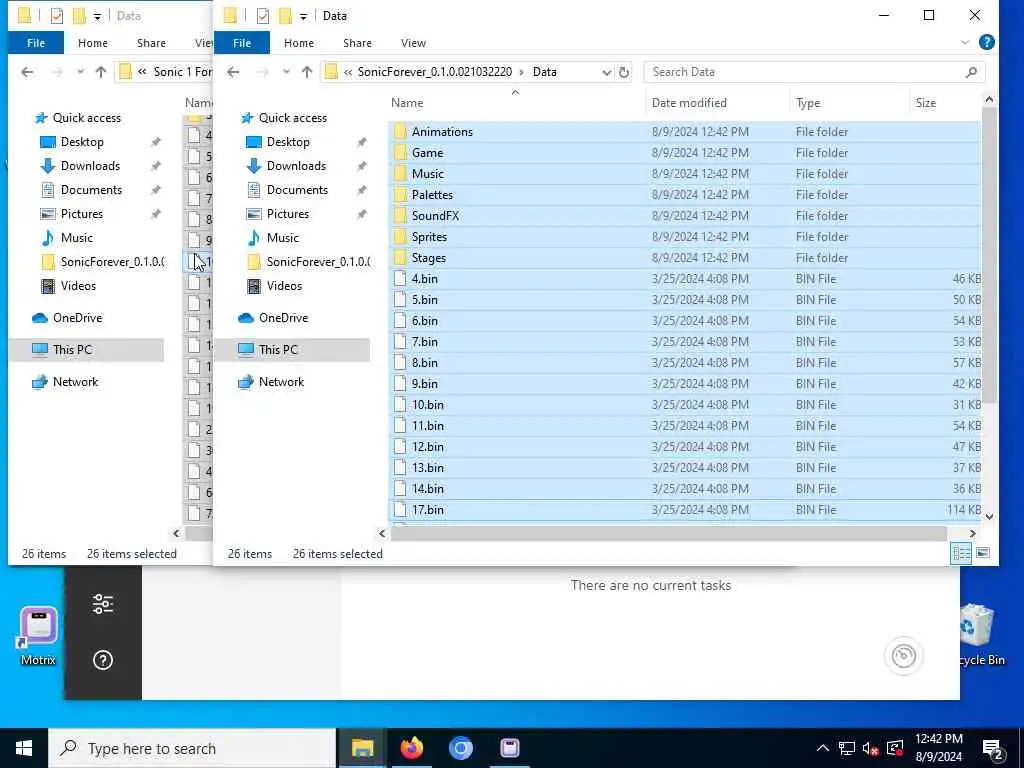Open rear window quick access toolbar dropdown

[x=97, y=16]
